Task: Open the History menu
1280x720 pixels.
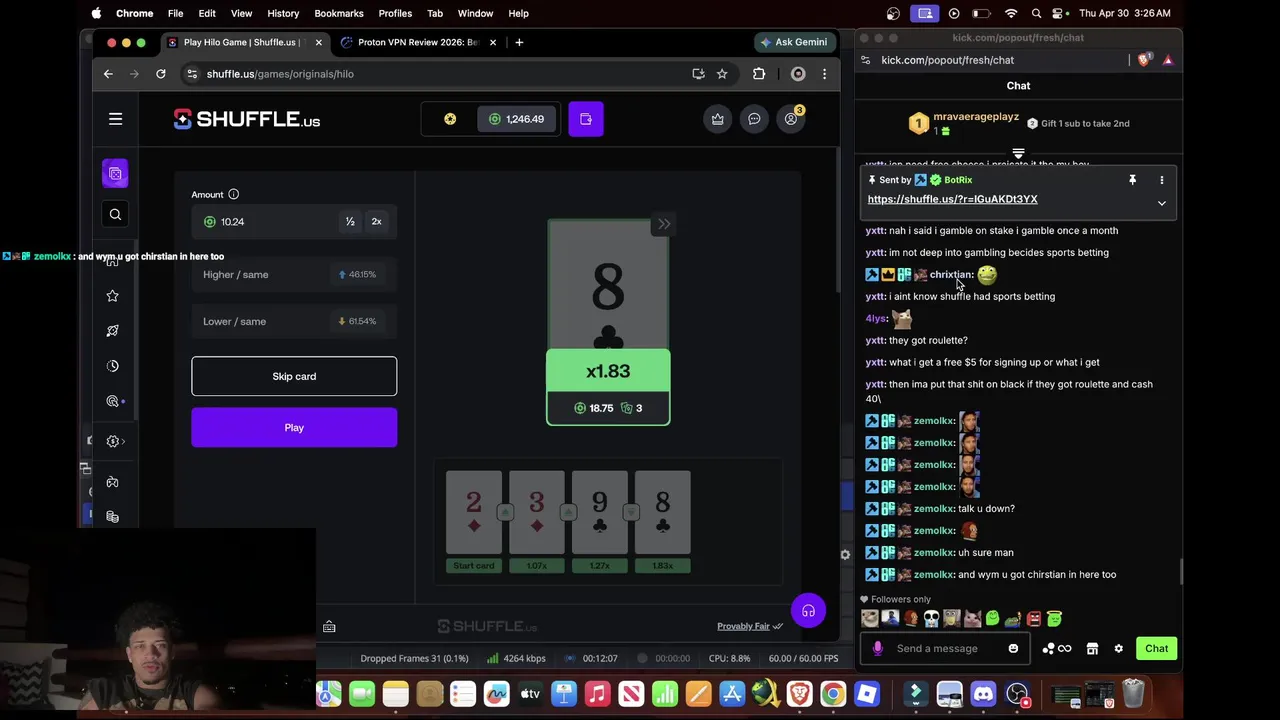Action: pyautogui.click(x=283, y=13)
